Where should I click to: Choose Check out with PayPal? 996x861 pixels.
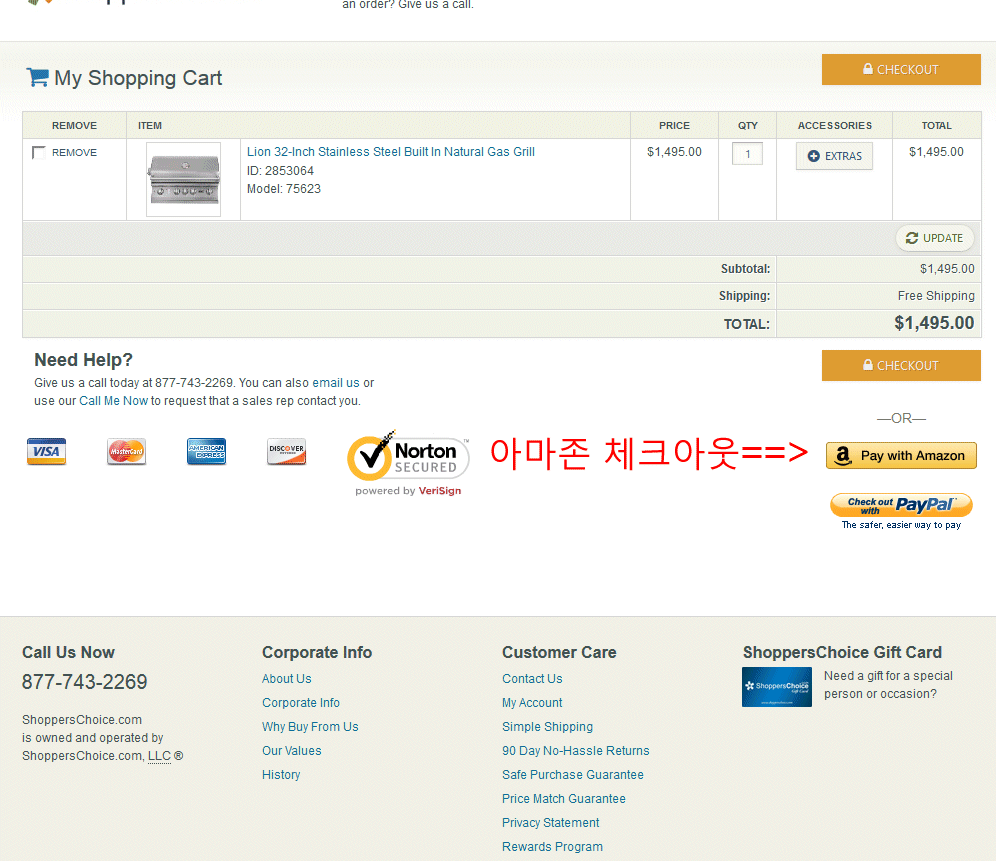click(901, 506)
